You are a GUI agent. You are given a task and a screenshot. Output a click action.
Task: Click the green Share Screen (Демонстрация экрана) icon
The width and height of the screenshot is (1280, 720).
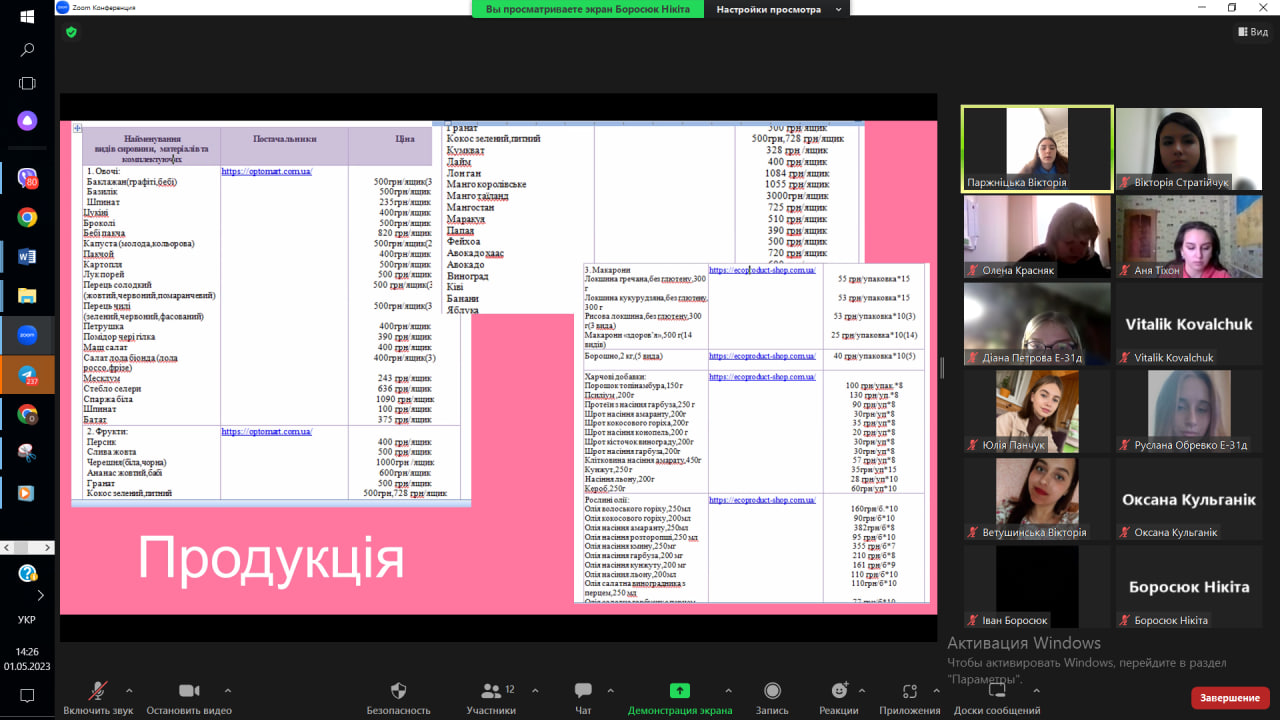[679, 691]
